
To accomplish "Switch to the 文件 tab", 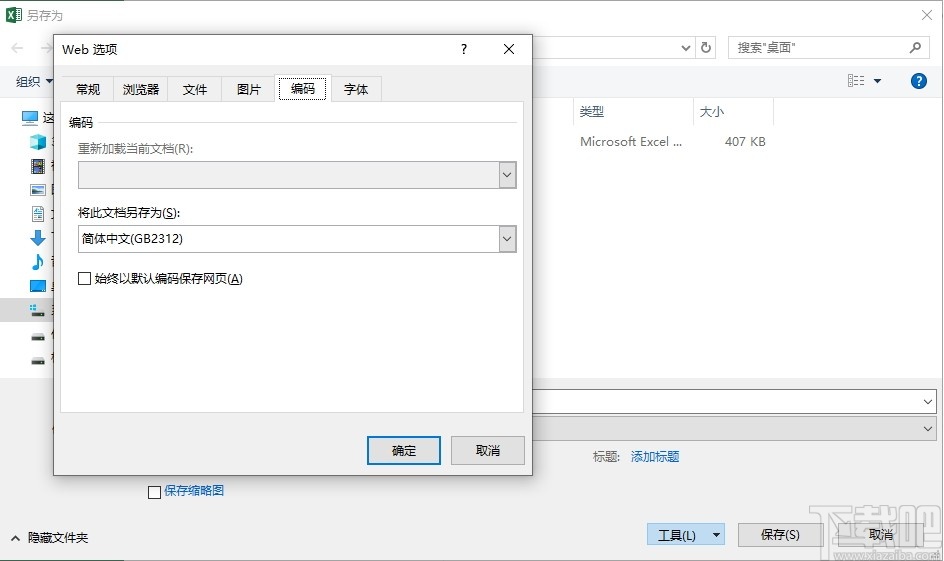I will tap(194, 90).
